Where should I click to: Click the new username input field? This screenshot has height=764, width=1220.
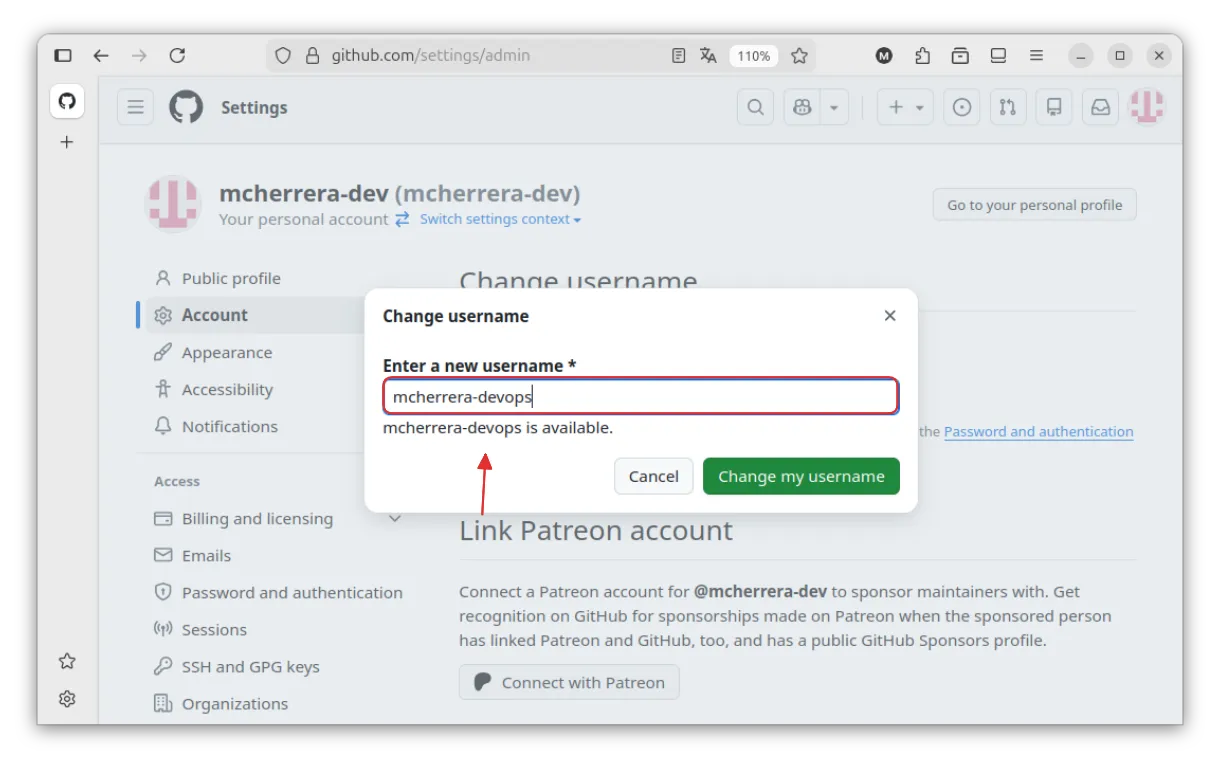click(x=640, y=397)
